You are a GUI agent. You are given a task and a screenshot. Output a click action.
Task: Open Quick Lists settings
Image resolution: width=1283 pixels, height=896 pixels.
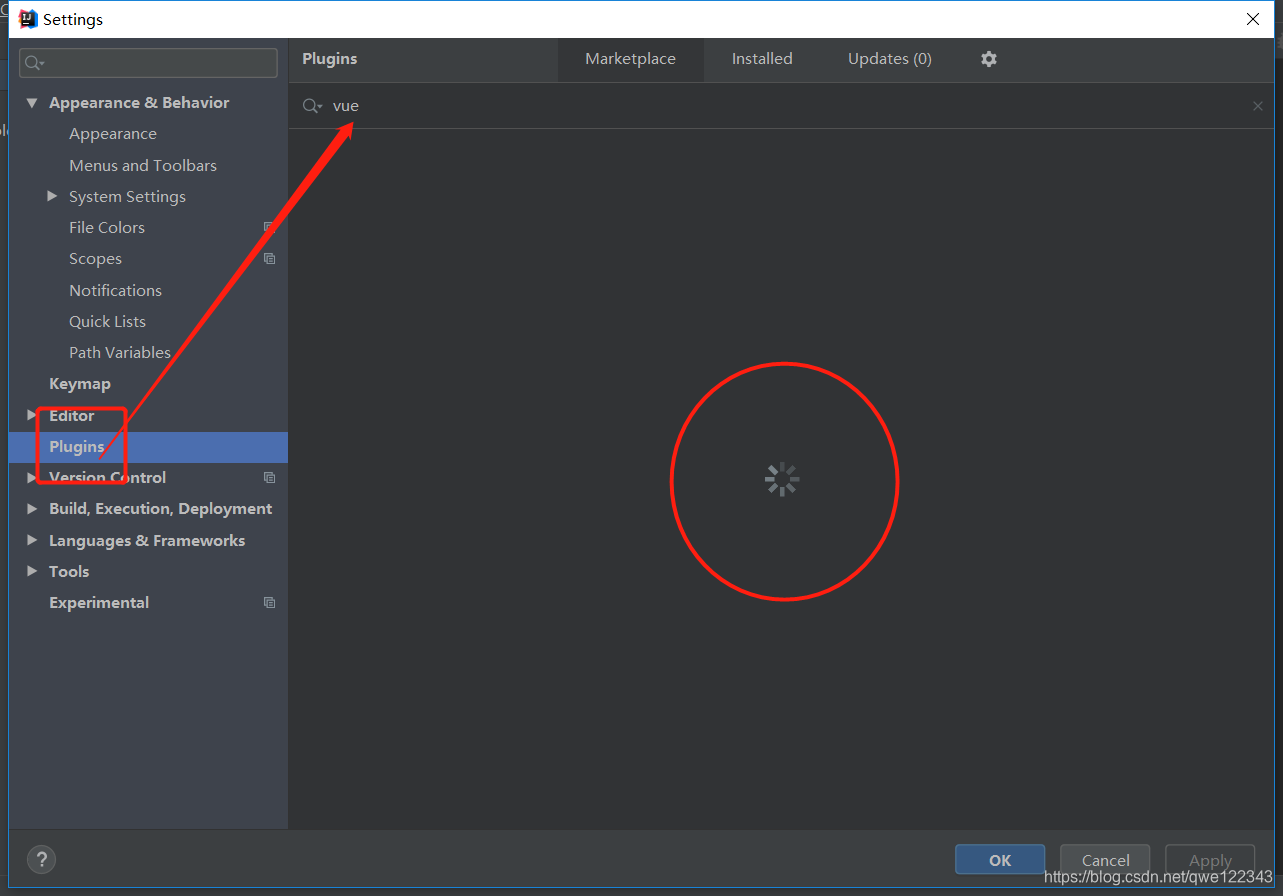[107, 322]
